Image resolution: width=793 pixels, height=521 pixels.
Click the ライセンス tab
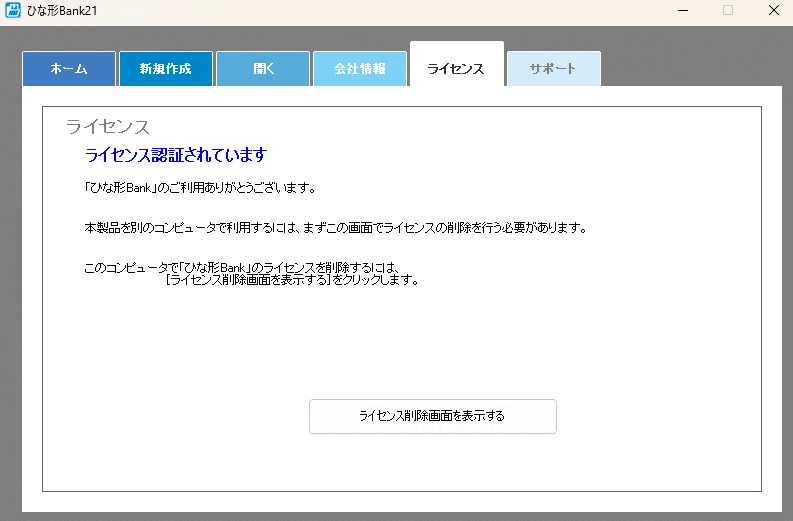pyautogui.click(x=457, y=64)
